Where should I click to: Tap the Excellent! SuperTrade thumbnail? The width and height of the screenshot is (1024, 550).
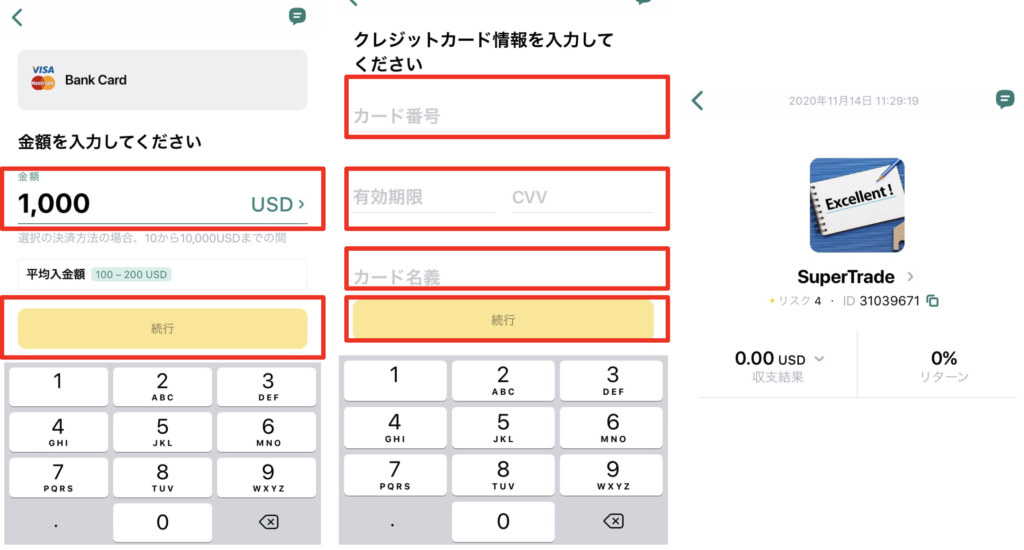857,205
